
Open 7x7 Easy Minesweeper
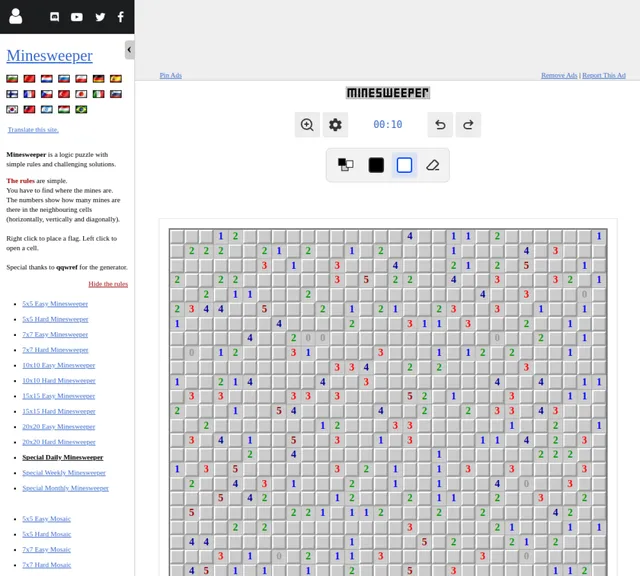coord(55,334)
